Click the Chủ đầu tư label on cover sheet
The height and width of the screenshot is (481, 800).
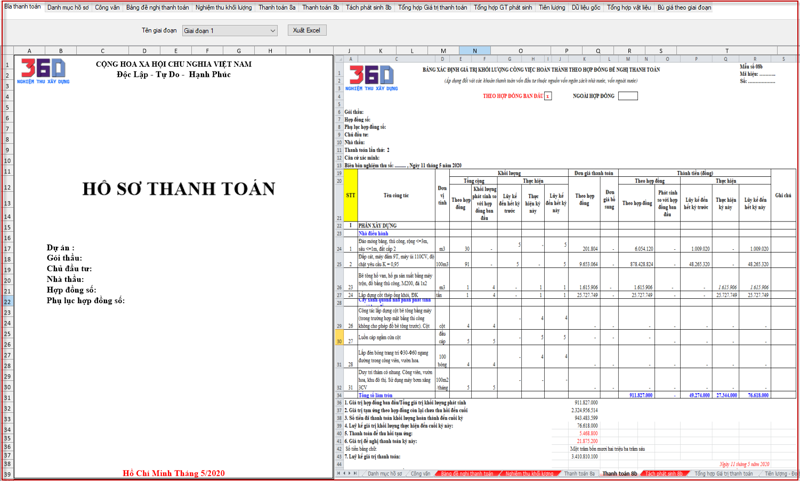[69, 269]
